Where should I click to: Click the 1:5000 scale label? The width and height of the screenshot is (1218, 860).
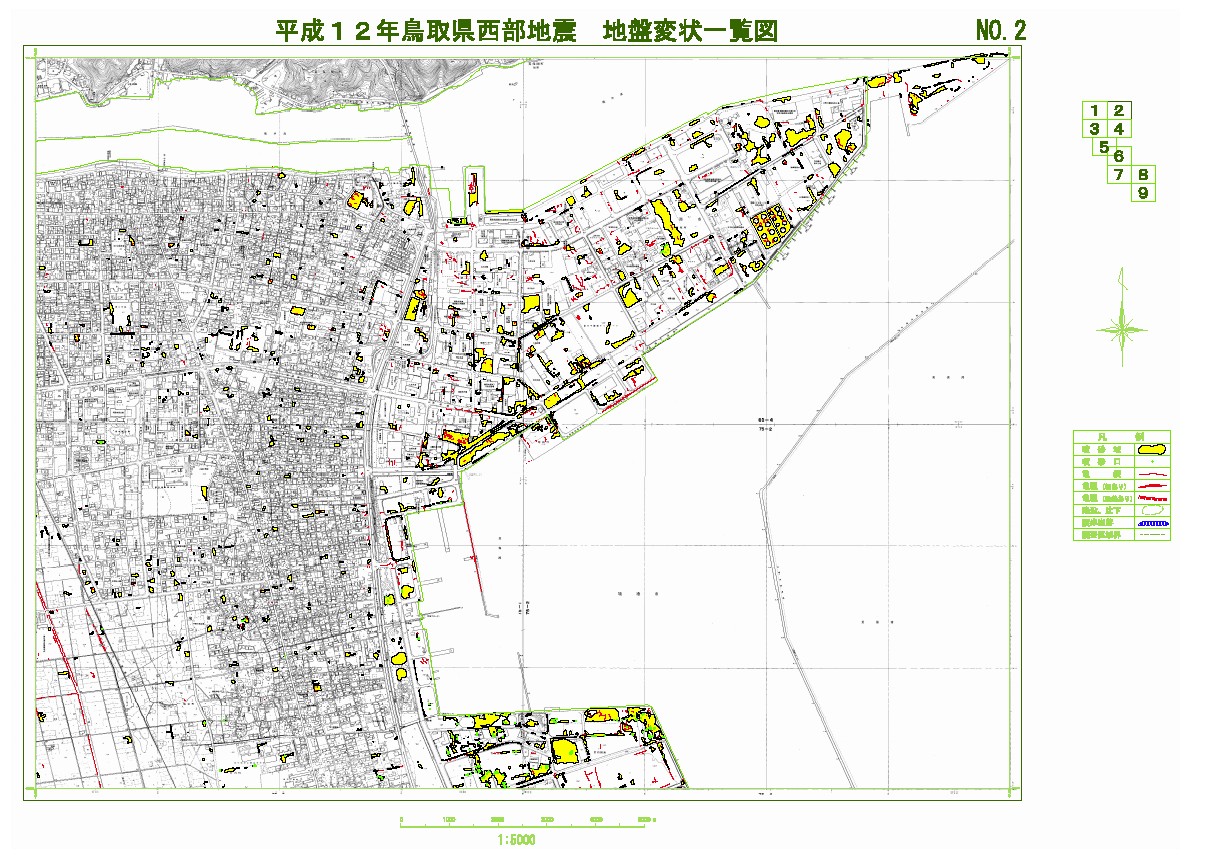(x=515, y=840)
